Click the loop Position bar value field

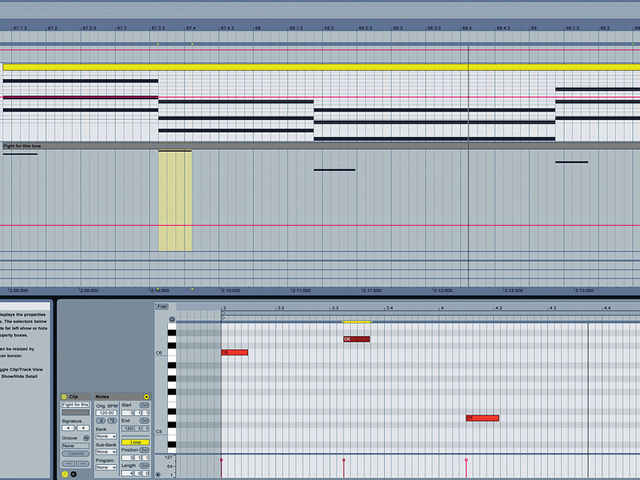(x=127, y=458)
